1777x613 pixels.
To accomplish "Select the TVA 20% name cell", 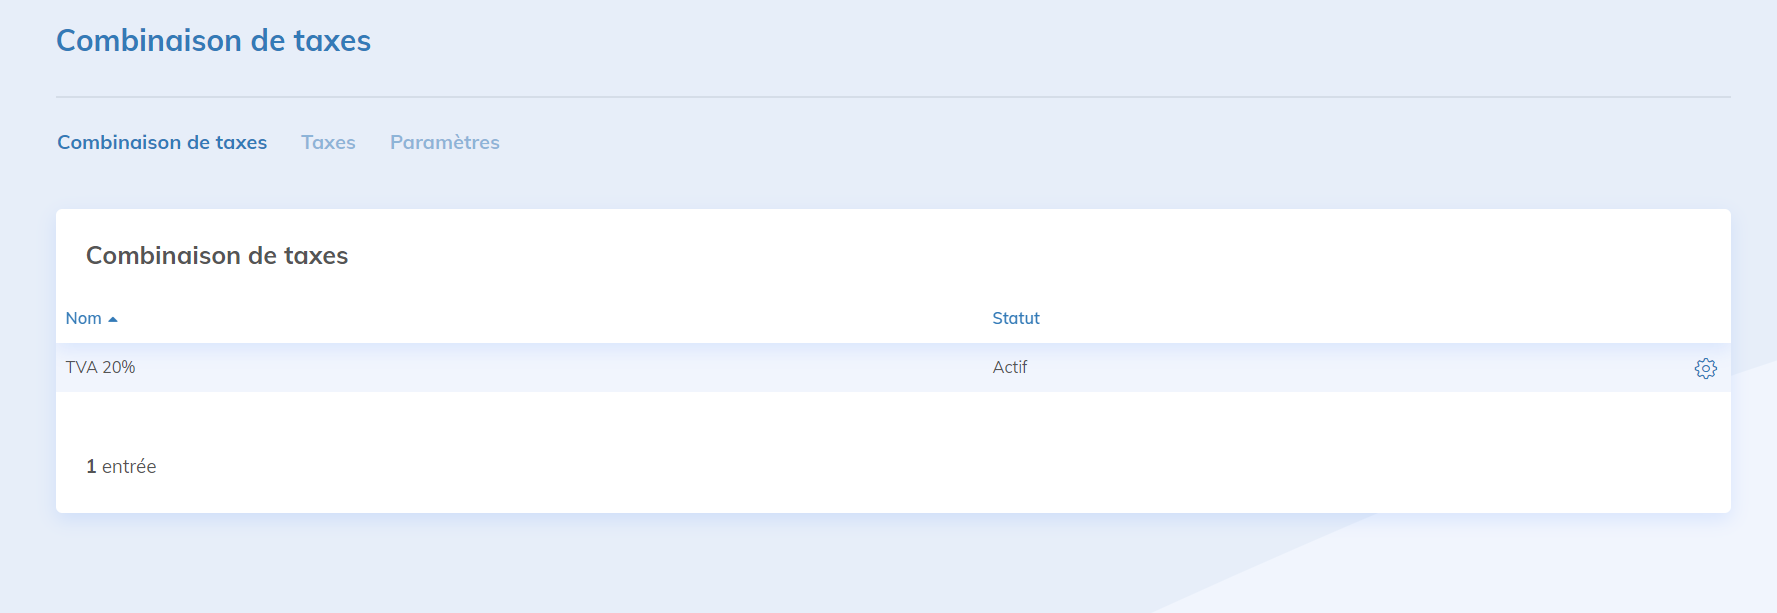I will pyautogui.click(x=100, y=367).
